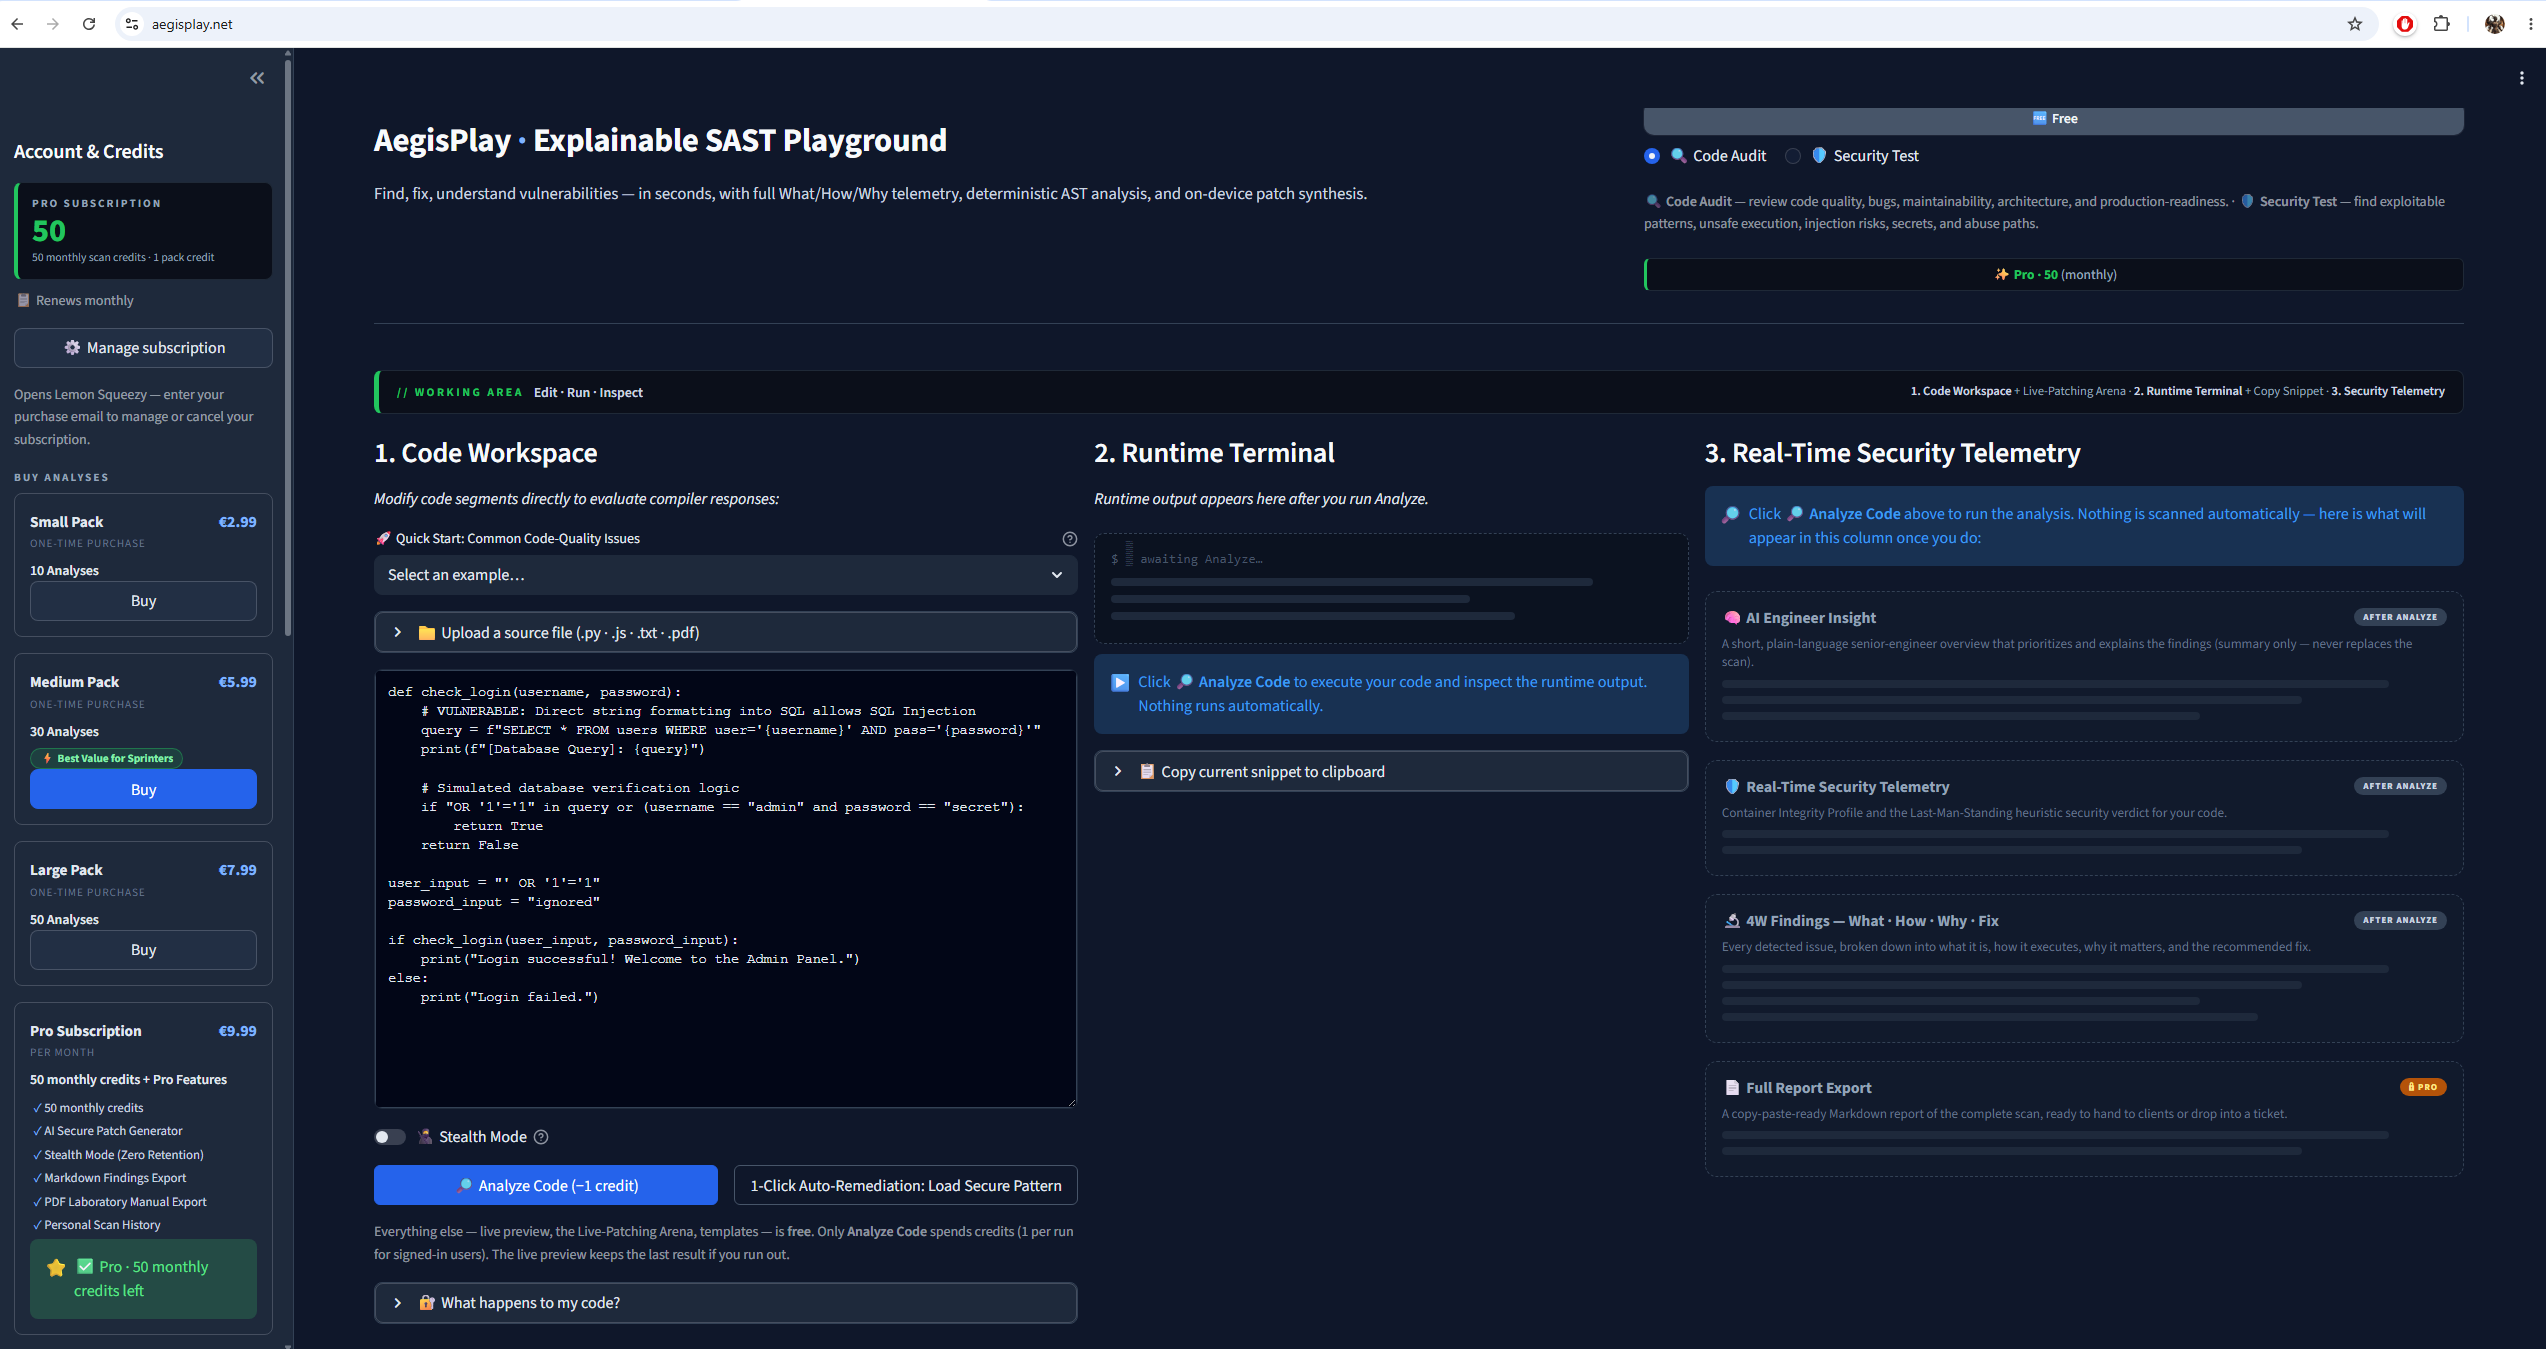Click '3. Security Telemetry' in the working area strip
Image resolution: width=2546 pixels, height=1349 pixels.
point(2388,392)
